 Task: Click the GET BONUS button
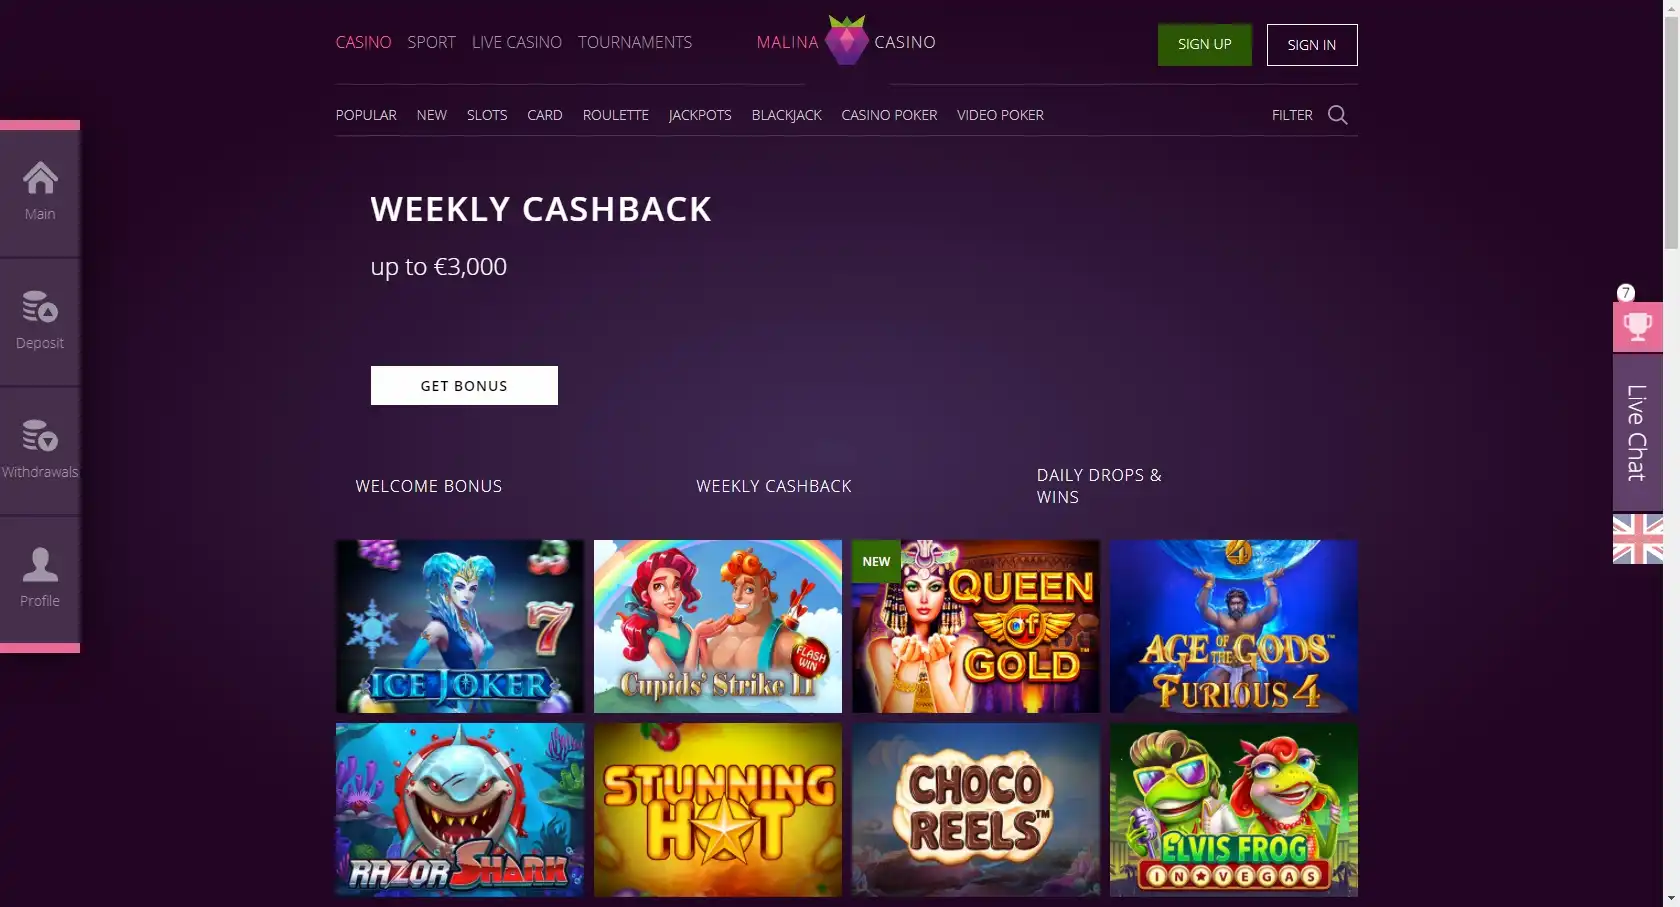coord(464,385)
